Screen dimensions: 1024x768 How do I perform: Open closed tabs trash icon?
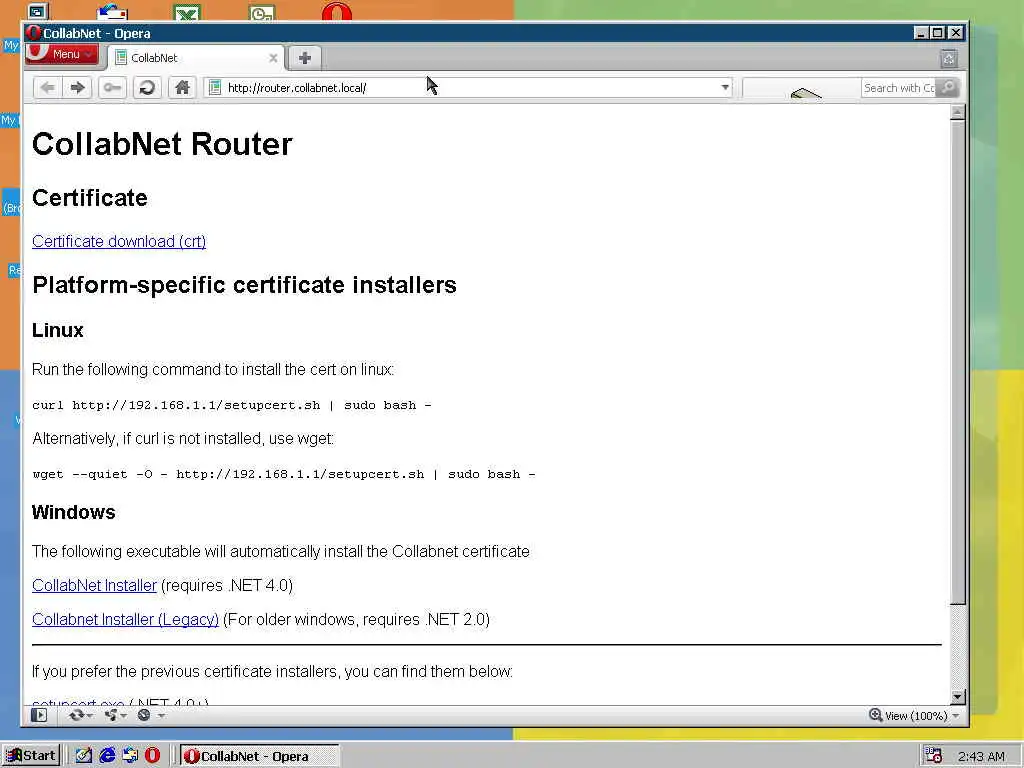949,59
